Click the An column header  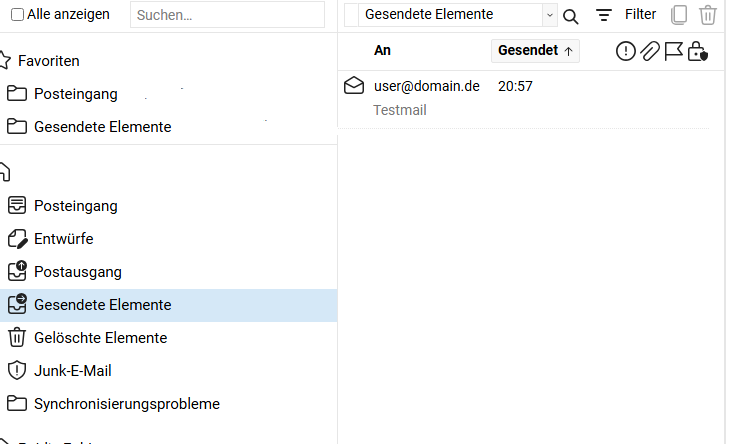click(x=382, y=51)
